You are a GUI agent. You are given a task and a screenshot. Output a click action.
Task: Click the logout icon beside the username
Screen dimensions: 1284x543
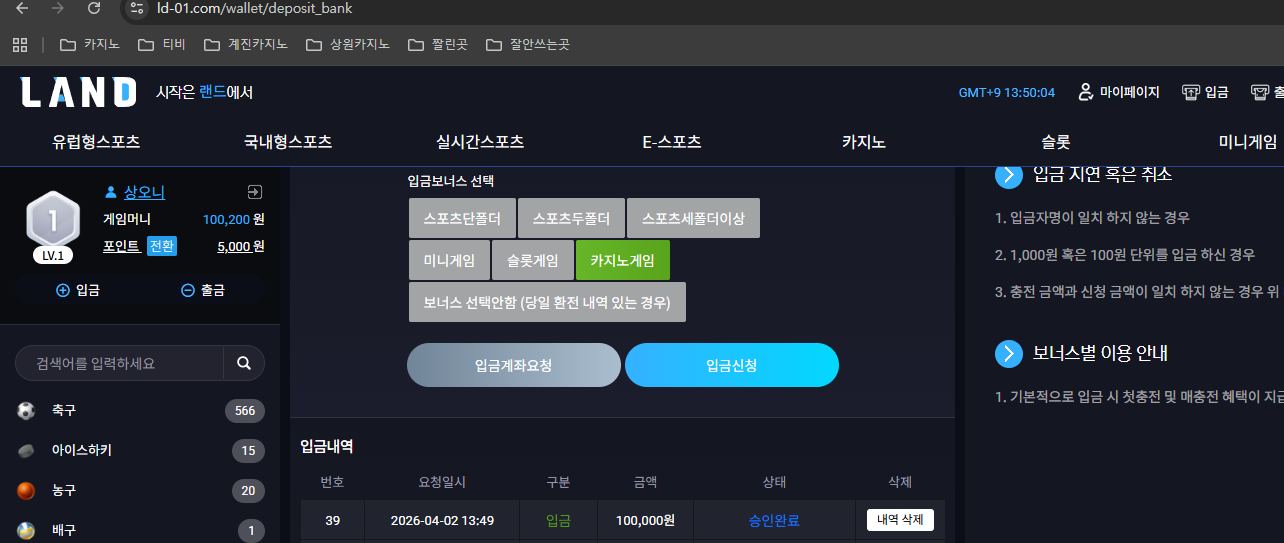coord(253,192)
